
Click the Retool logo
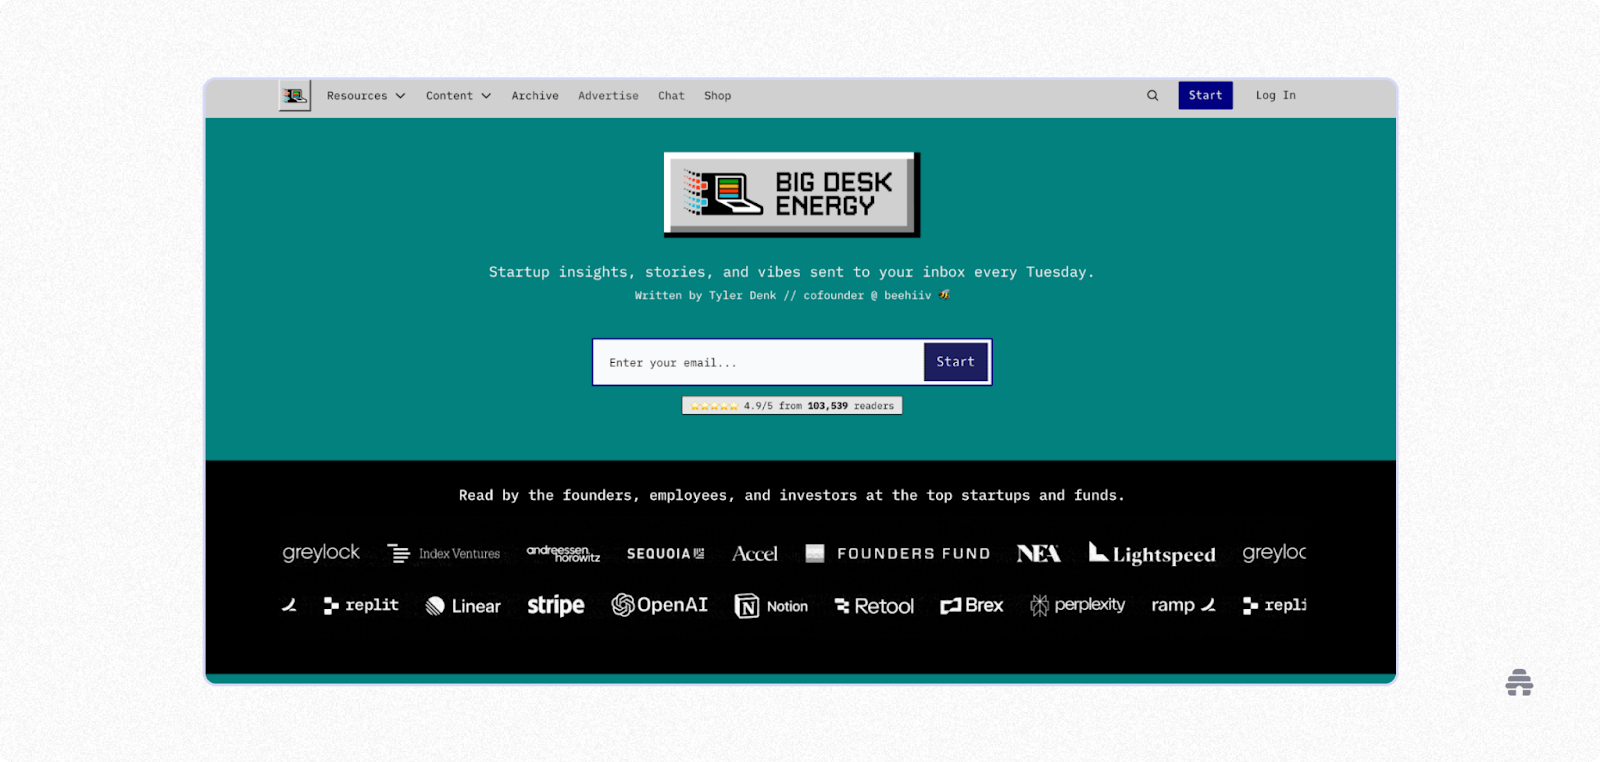pos(874,606)
